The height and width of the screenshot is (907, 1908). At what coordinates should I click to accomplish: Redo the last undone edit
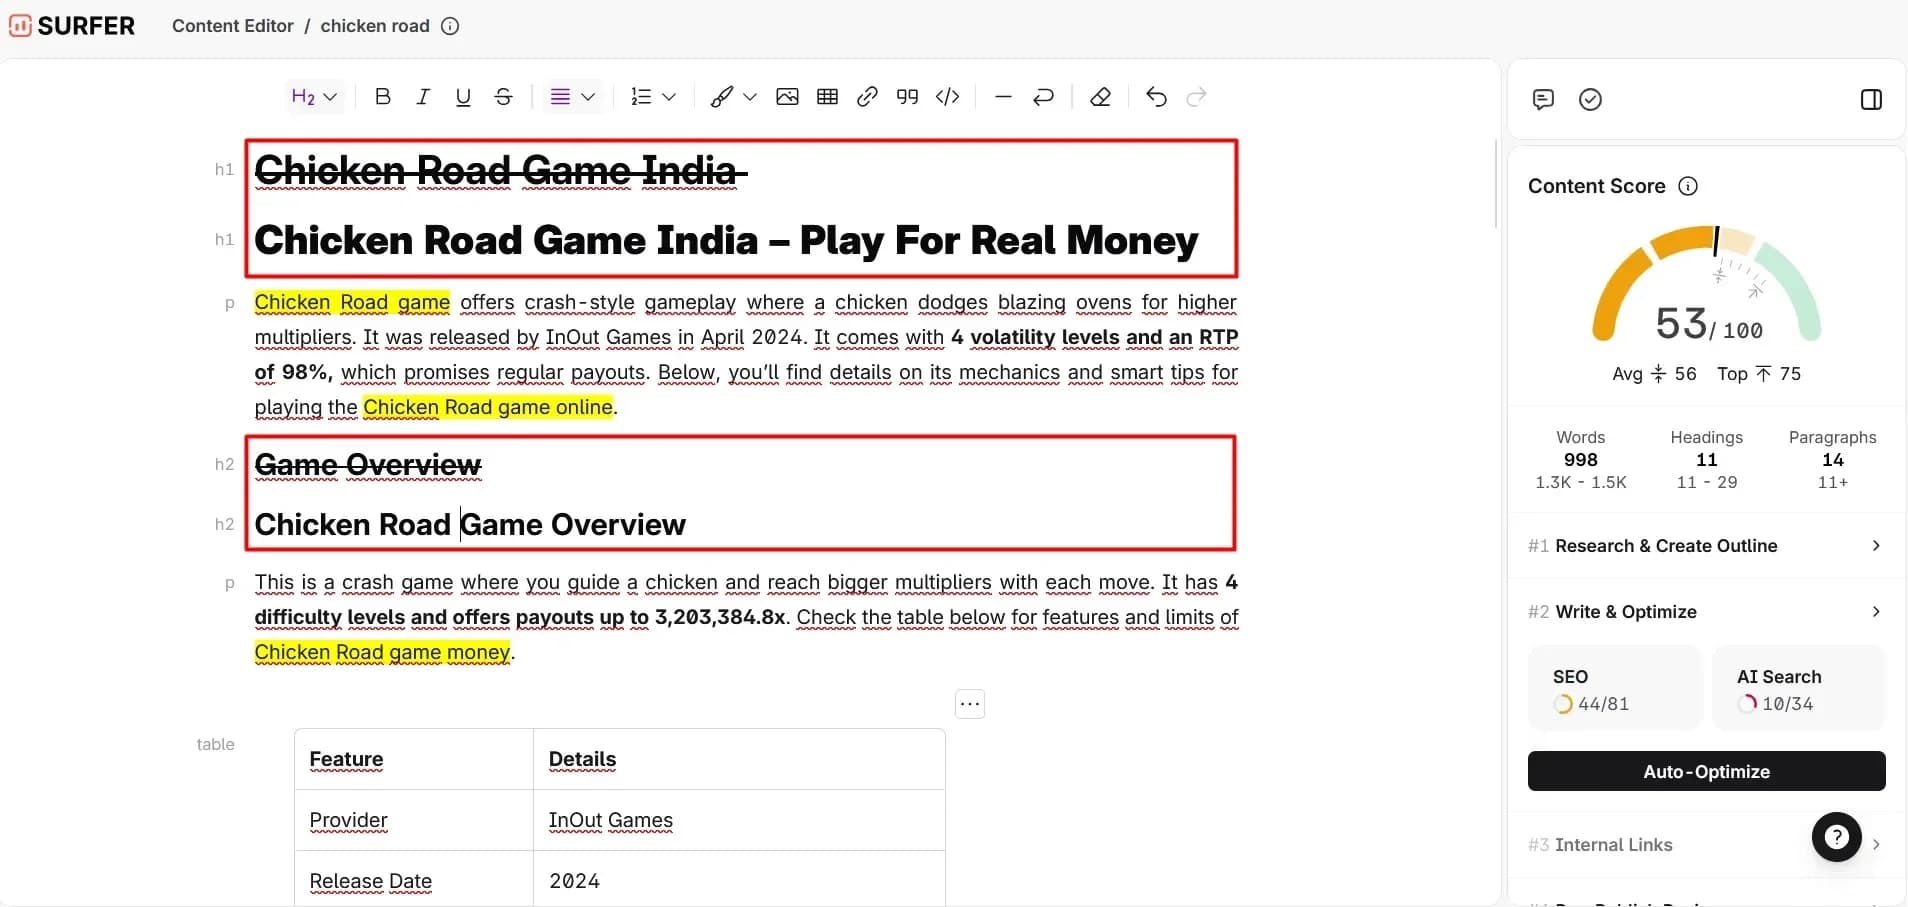(x=1196, y=97)
